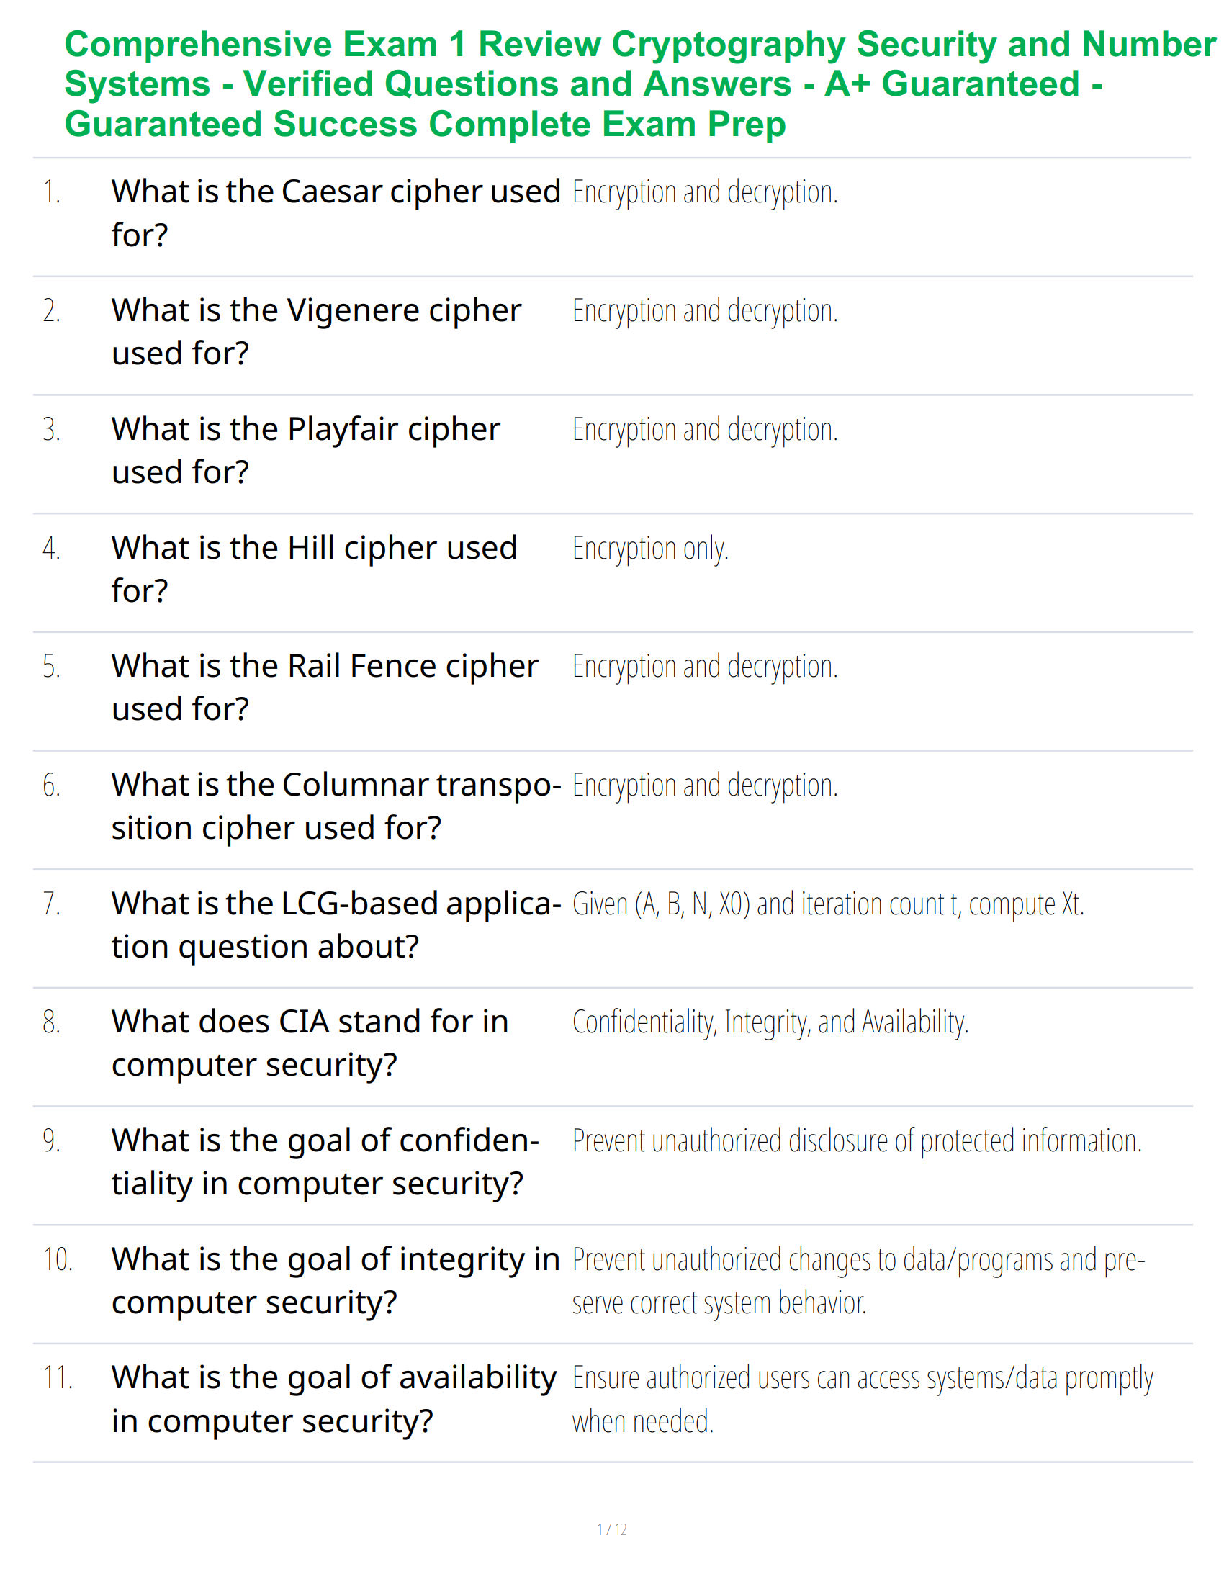Click the LCG-based application question
Image resolution: width=1224 pixels, height=1584 pixels.
(336, 924)
